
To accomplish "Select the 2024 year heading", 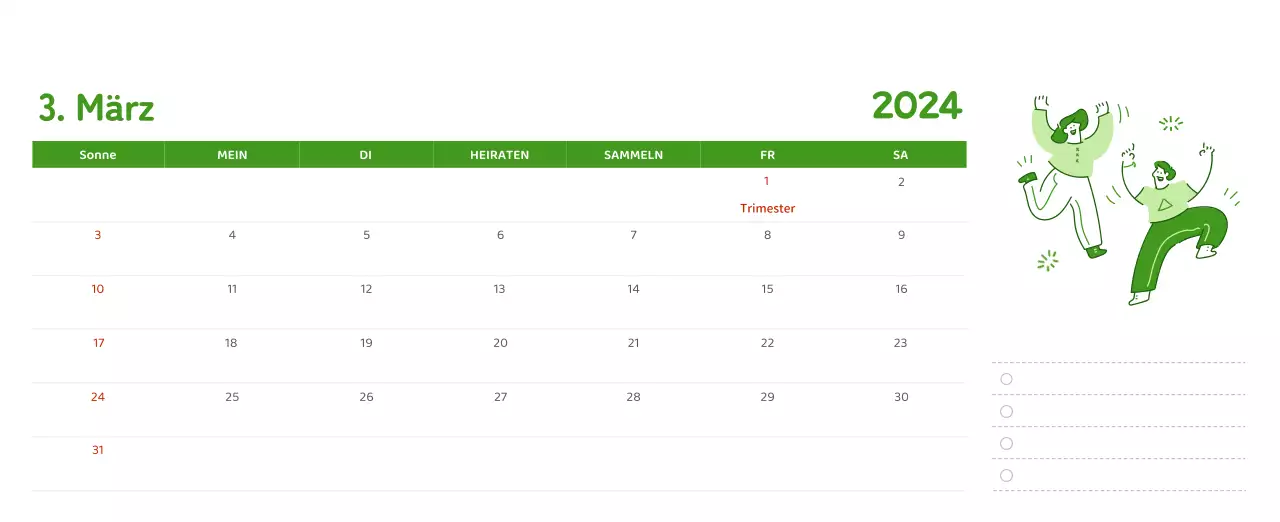I will coord(916,105).
